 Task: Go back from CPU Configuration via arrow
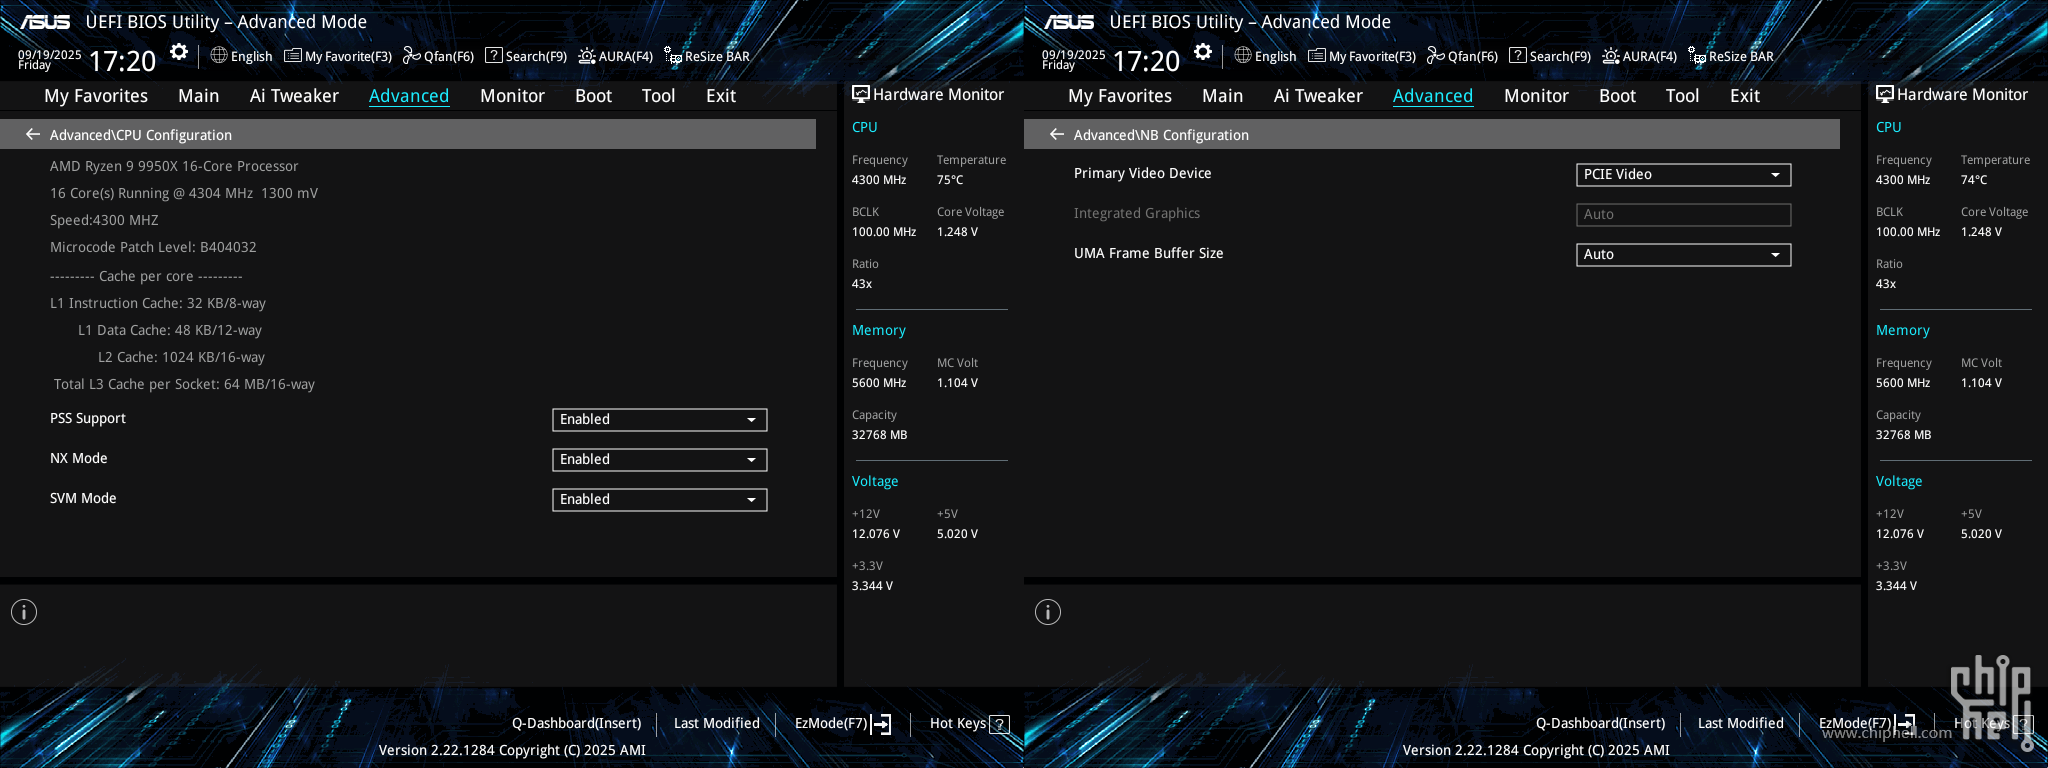[33, 134]
